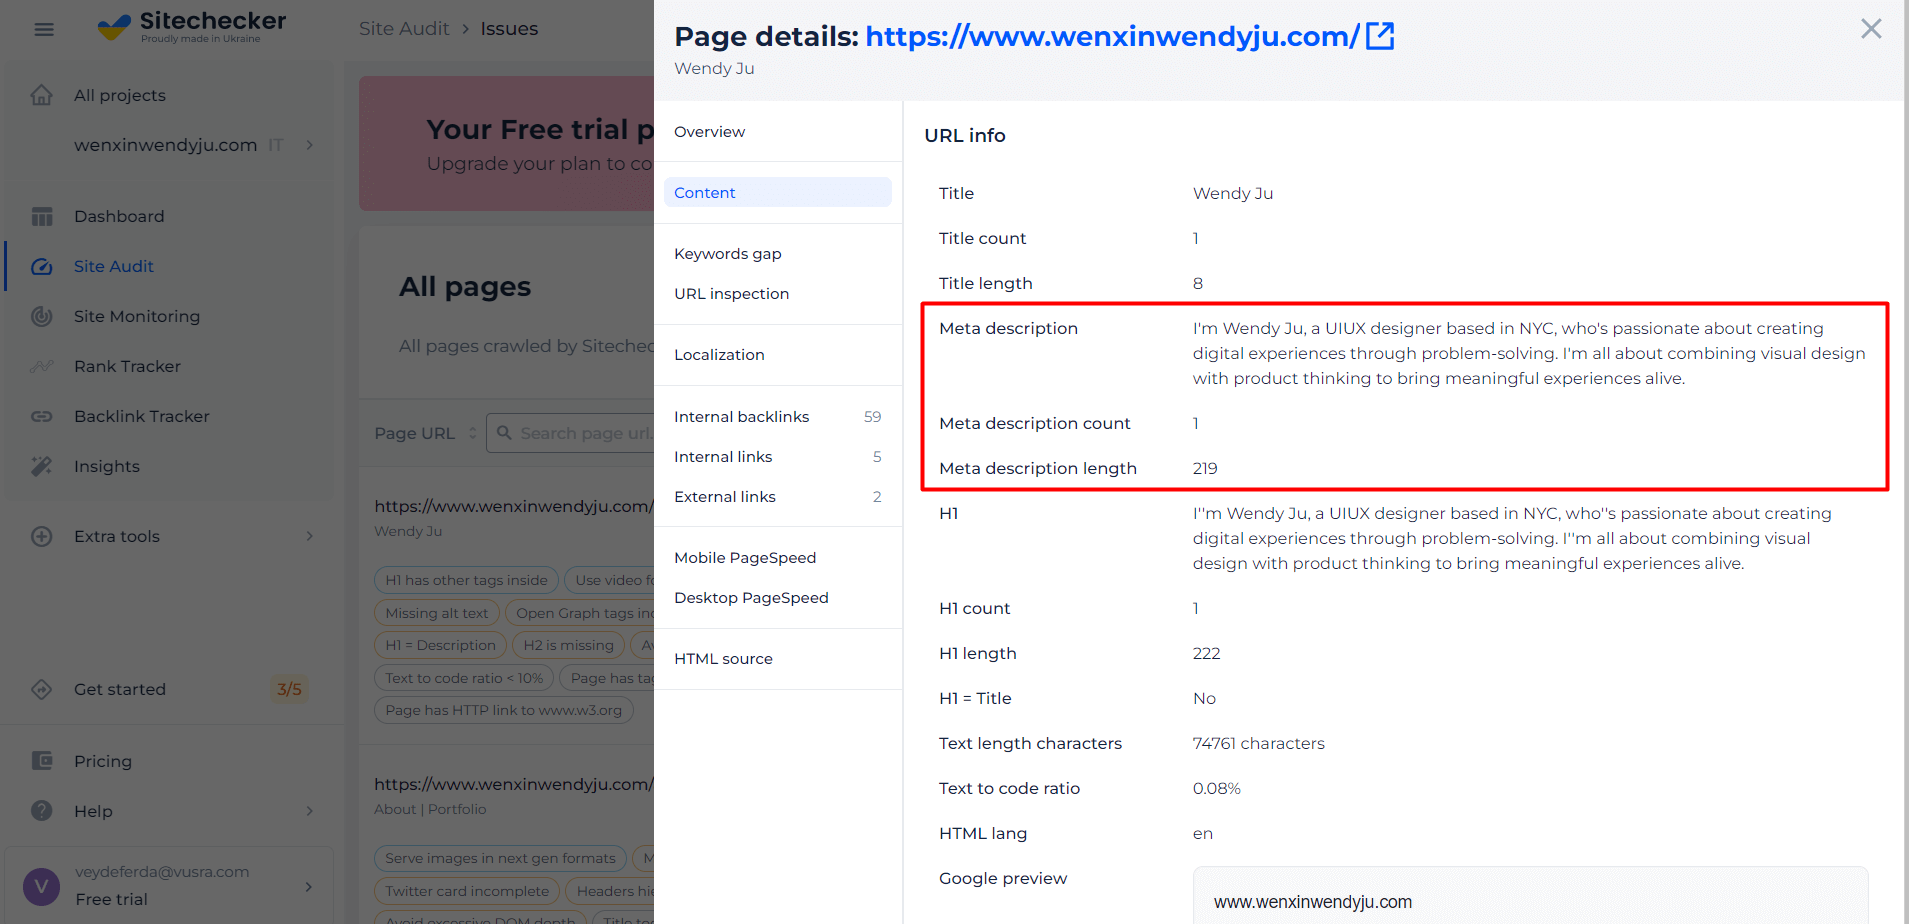Click the 'Open Graph tags' issue tag
The width and height of the screenshot is (1909, 924).
580,613
